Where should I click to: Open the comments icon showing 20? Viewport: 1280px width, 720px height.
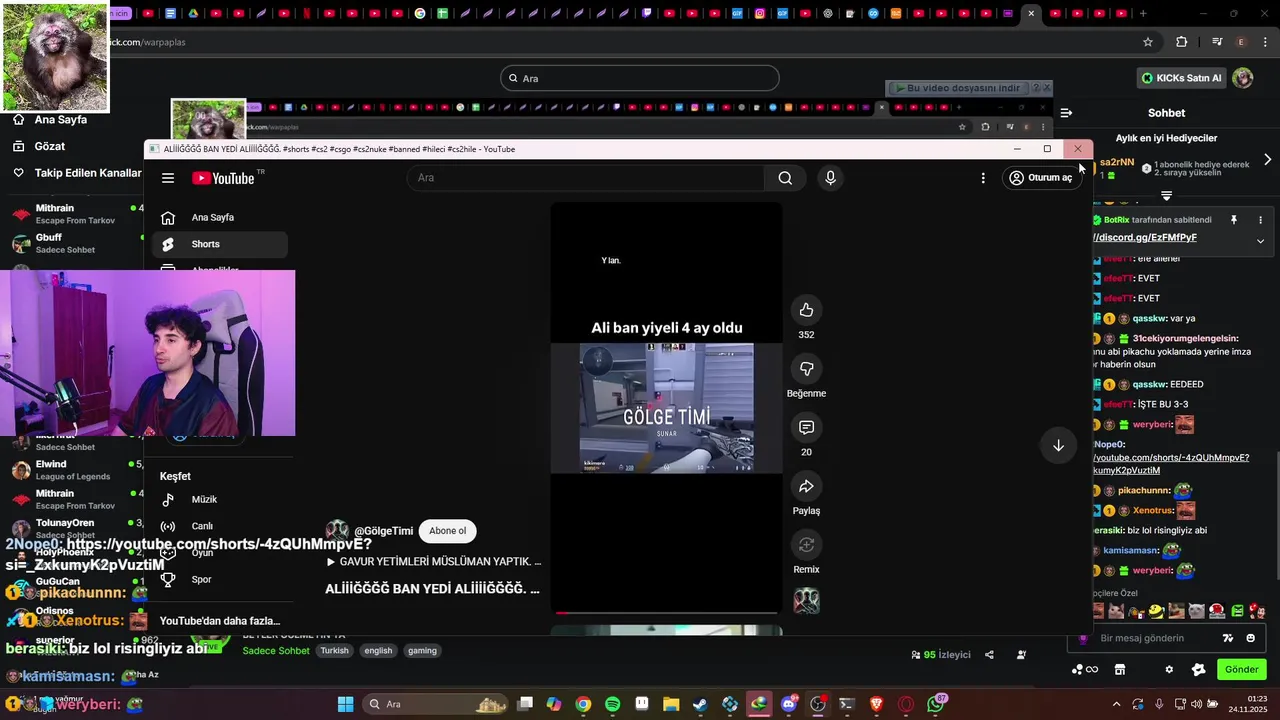[806, 427]
